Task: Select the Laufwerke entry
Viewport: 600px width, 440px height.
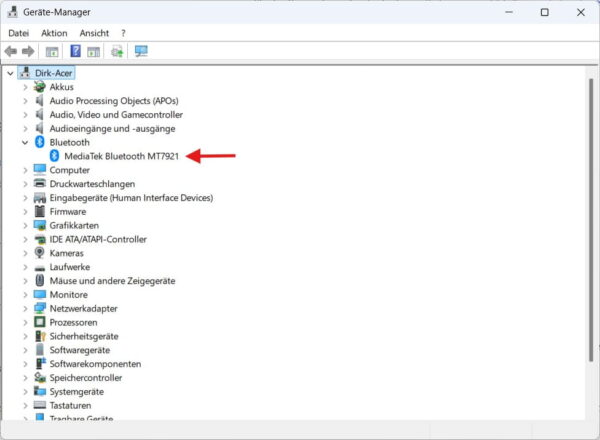Action: [70, 267]
